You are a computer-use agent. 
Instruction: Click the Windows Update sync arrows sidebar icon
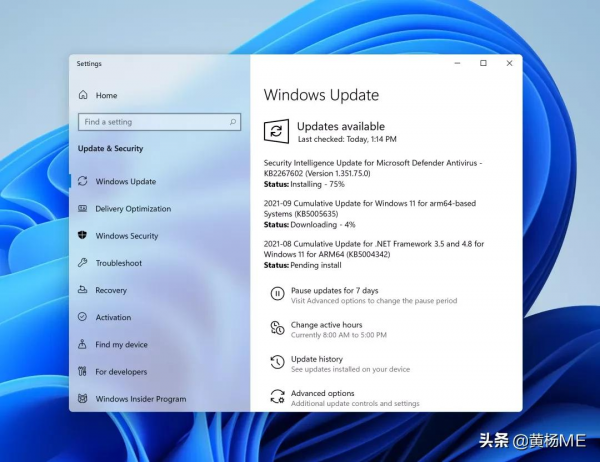click(x=83, y=181)
